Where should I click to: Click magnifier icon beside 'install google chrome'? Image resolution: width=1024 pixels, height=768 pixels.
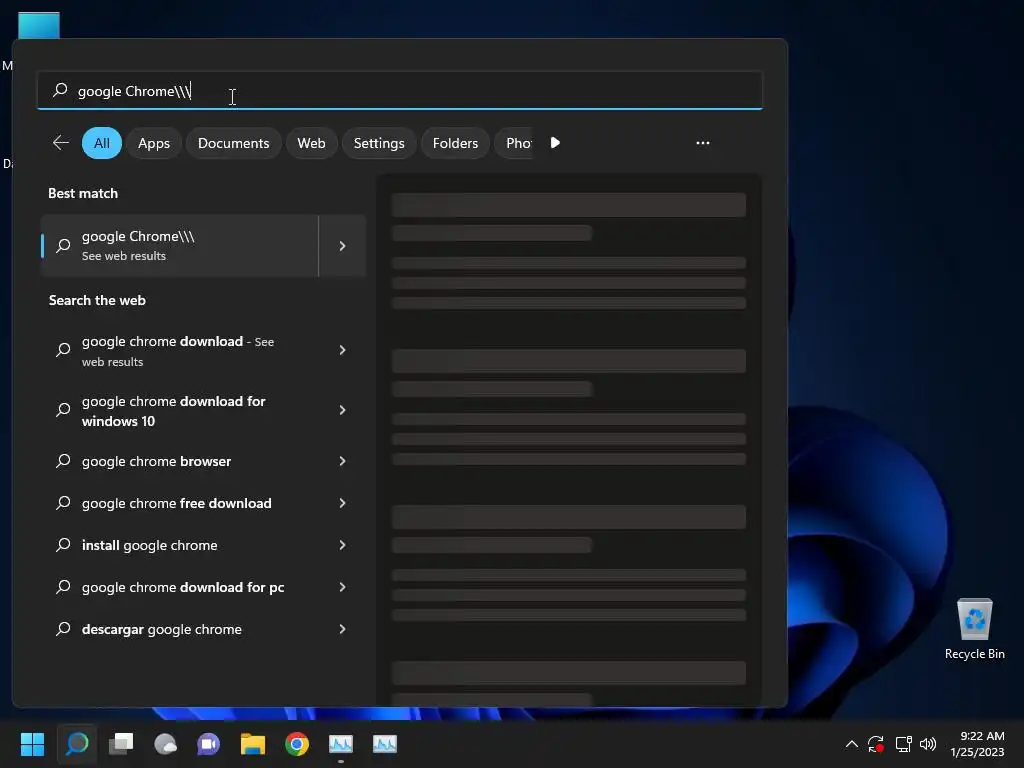coord(63,545)
